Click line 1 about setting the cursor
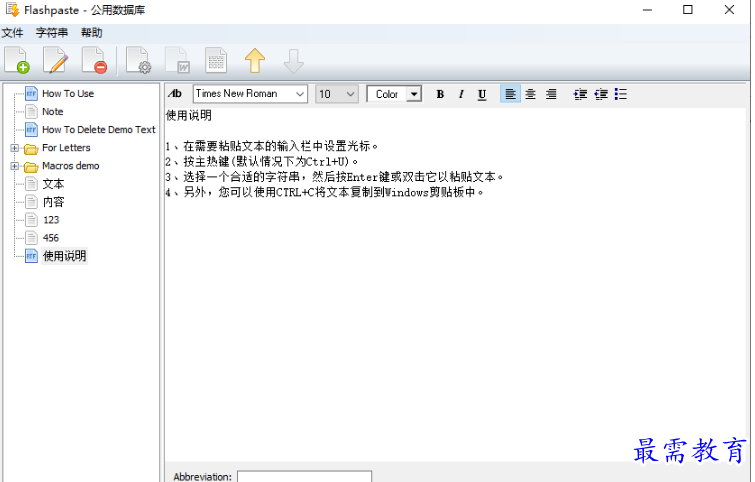This screenshot has width=755, height=482. point(272,146)
